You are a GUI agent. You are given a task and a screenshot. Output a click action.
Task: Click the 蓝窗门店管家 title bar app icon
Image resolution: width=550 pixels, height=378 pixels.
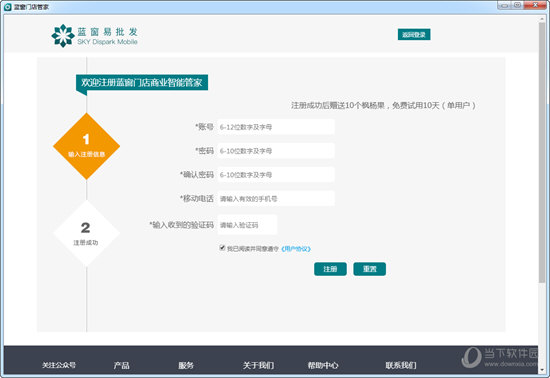(x=7, y=7)
